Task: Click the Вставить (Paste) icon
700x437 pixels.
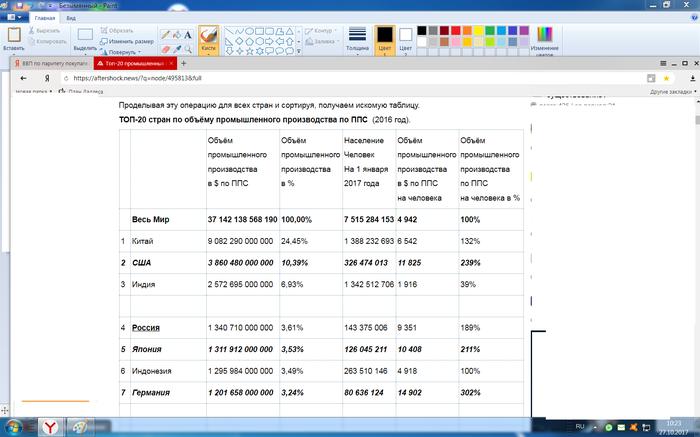Action: click(14, 36)
